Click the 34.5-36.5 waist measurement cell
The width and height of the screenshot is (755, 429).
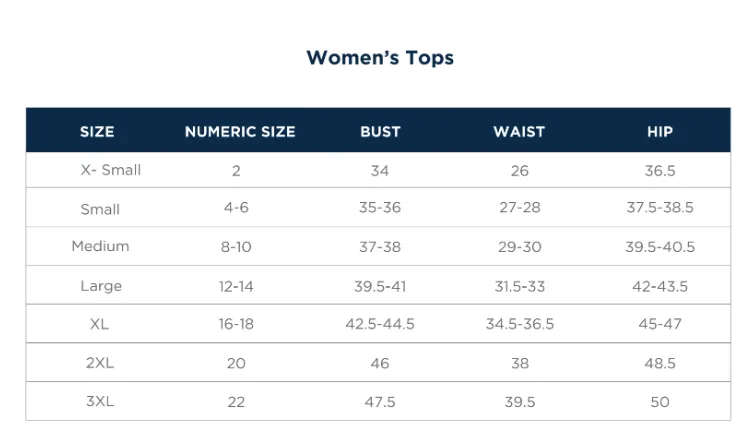tap(520, 324)
